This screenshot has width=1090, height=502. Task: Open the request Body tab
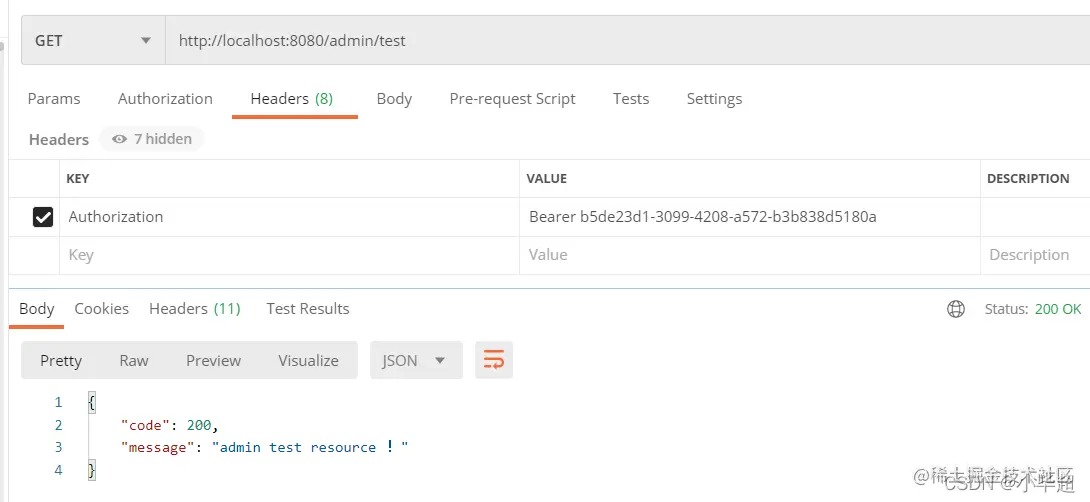point(394,99)
